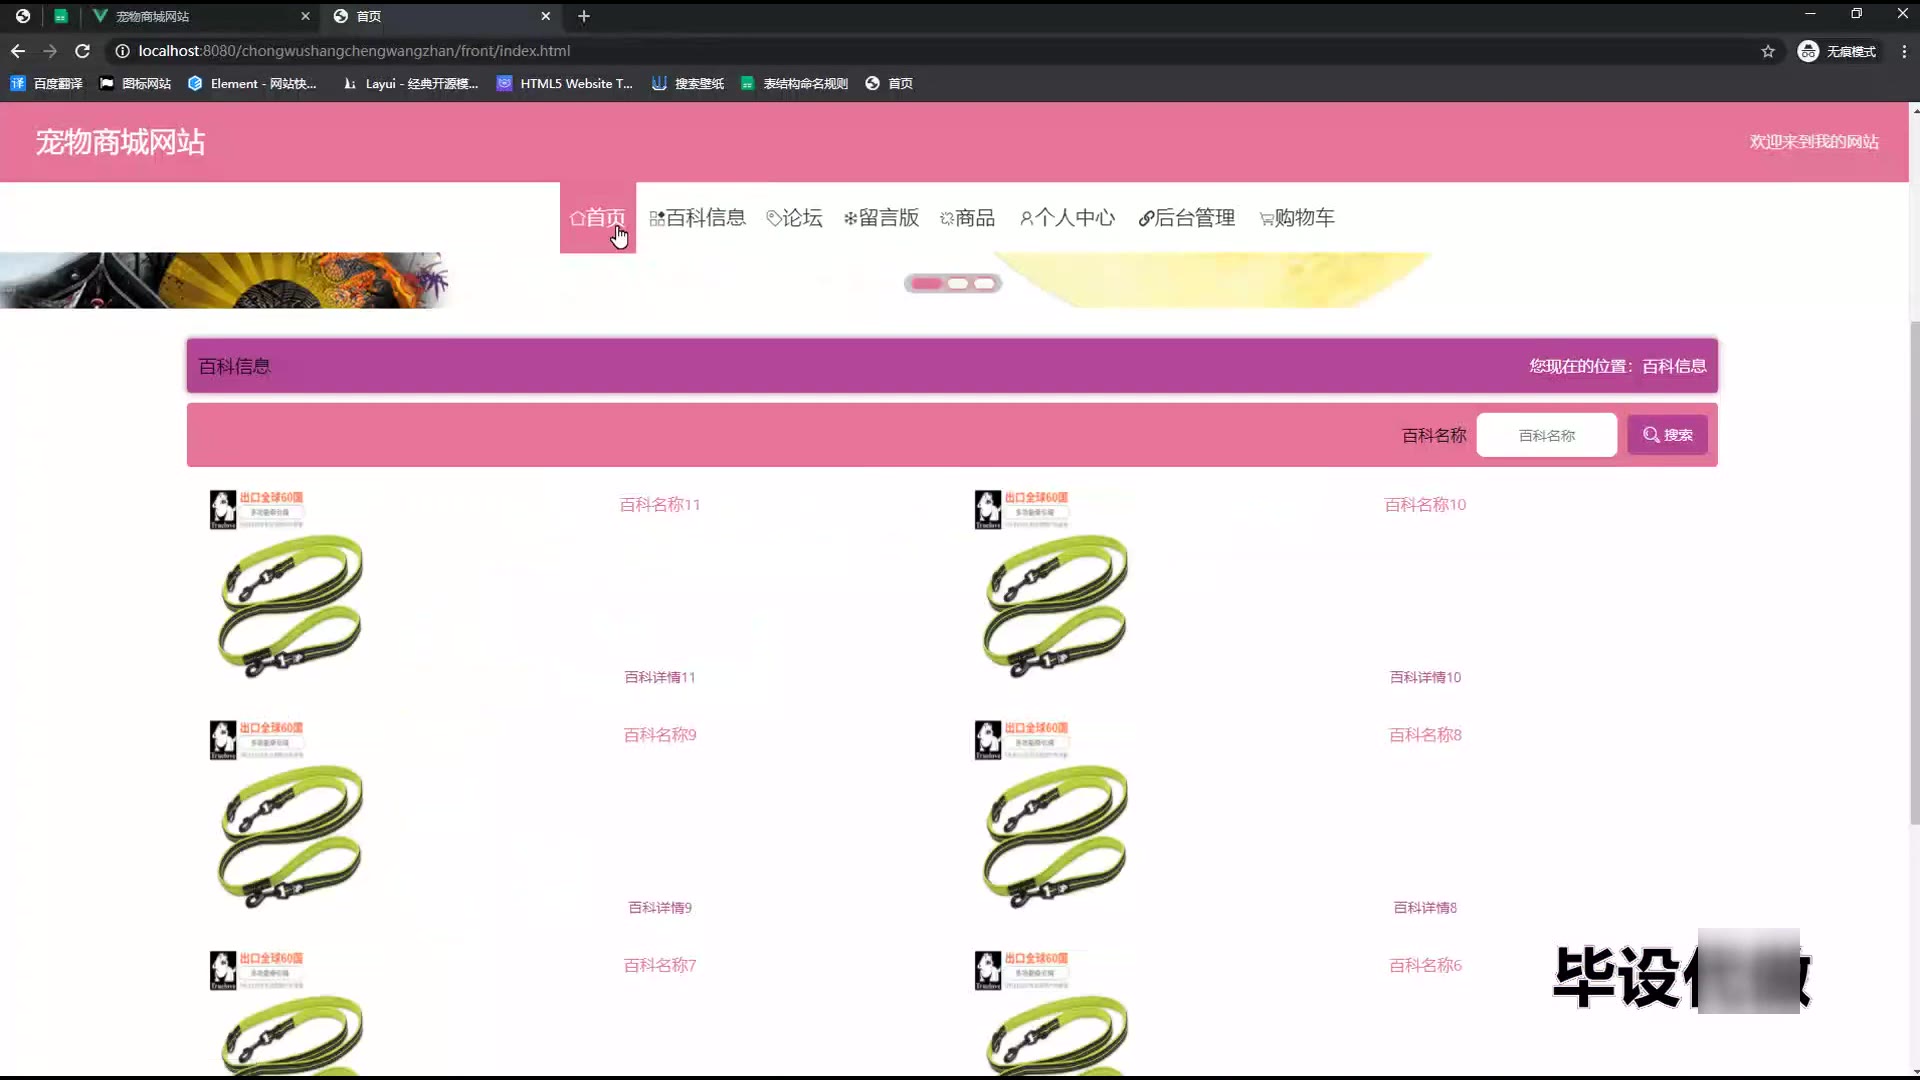Reload the current page
This screenshot has height=1080, width=1920.
[83, 51]
